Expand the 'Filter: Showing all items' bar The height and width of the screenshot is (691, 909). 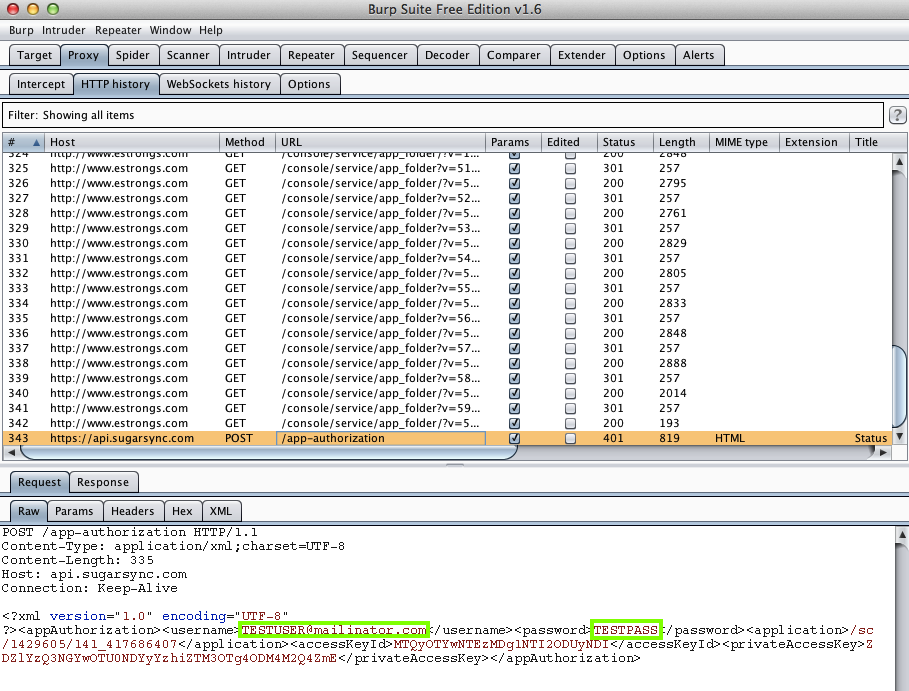tap(442, 115)
